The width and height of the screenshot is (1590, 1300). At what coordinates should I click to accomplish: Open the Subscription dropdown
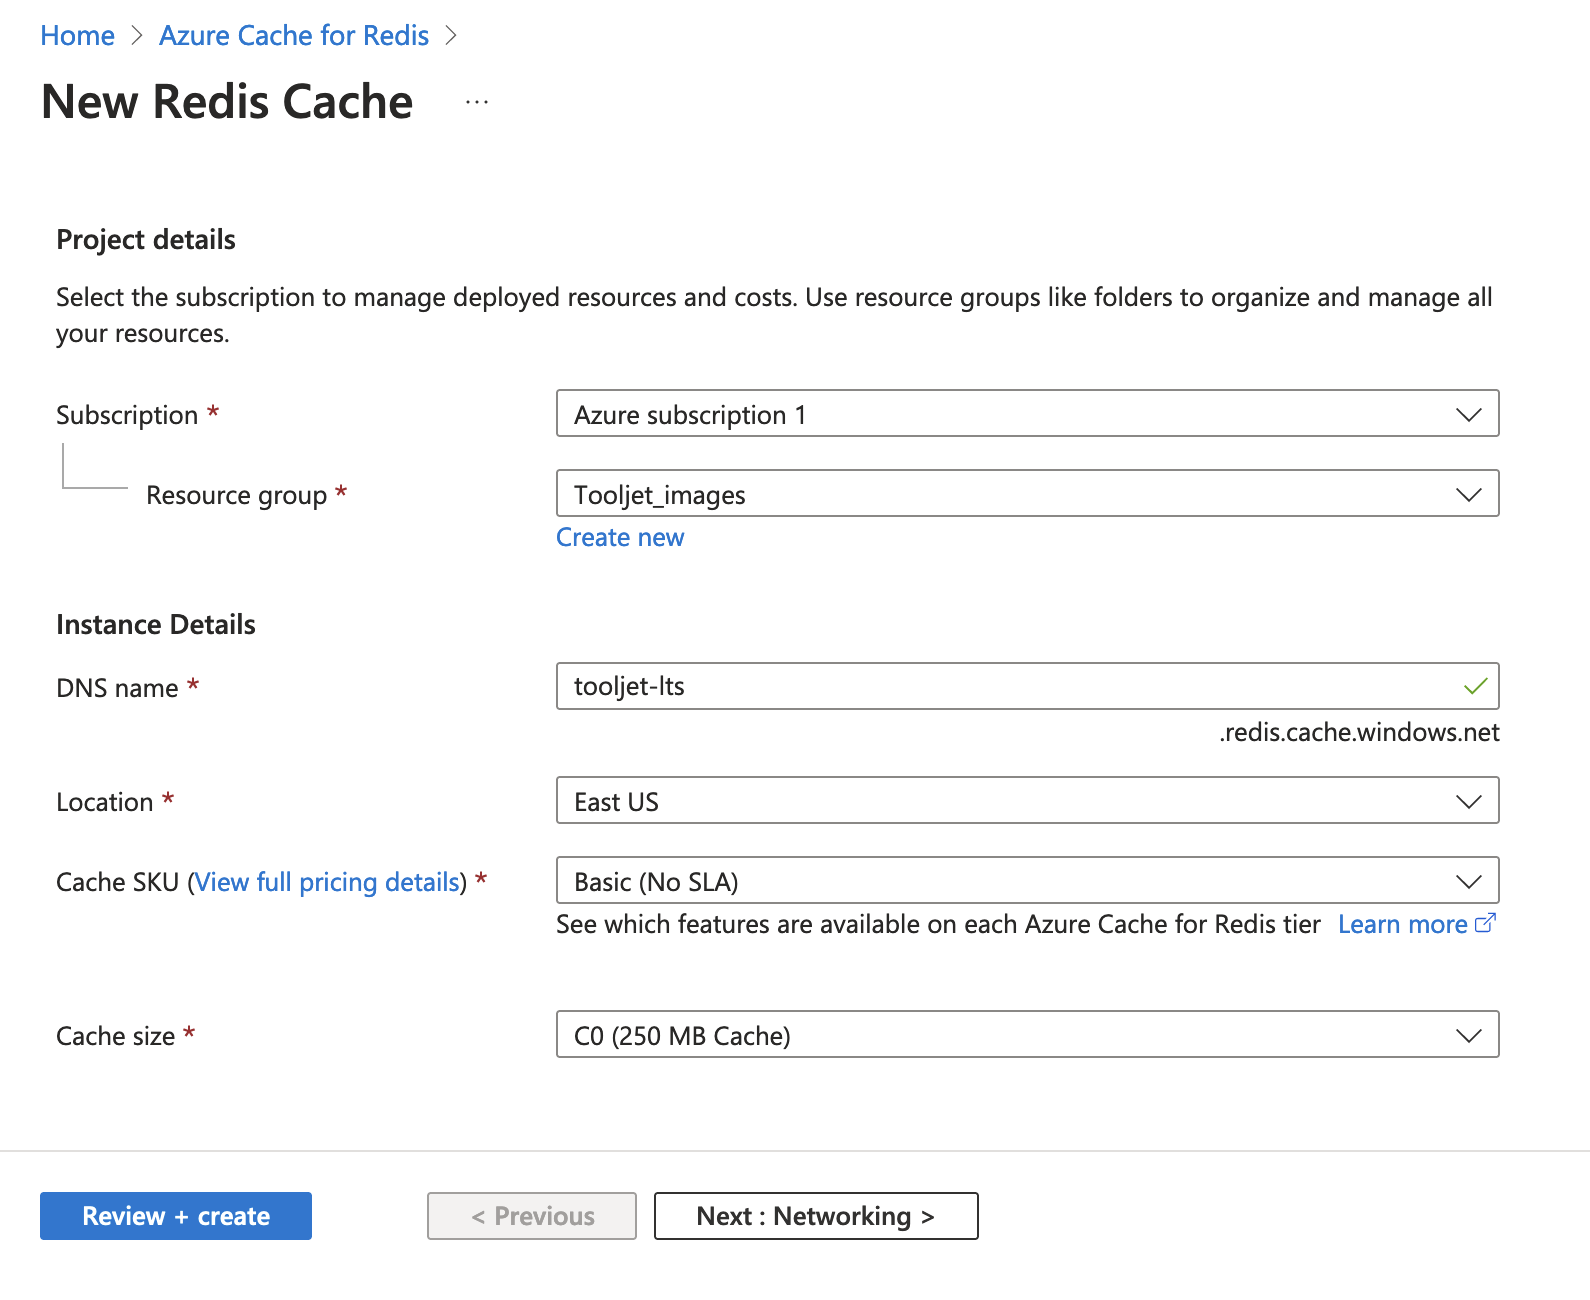1027,413
